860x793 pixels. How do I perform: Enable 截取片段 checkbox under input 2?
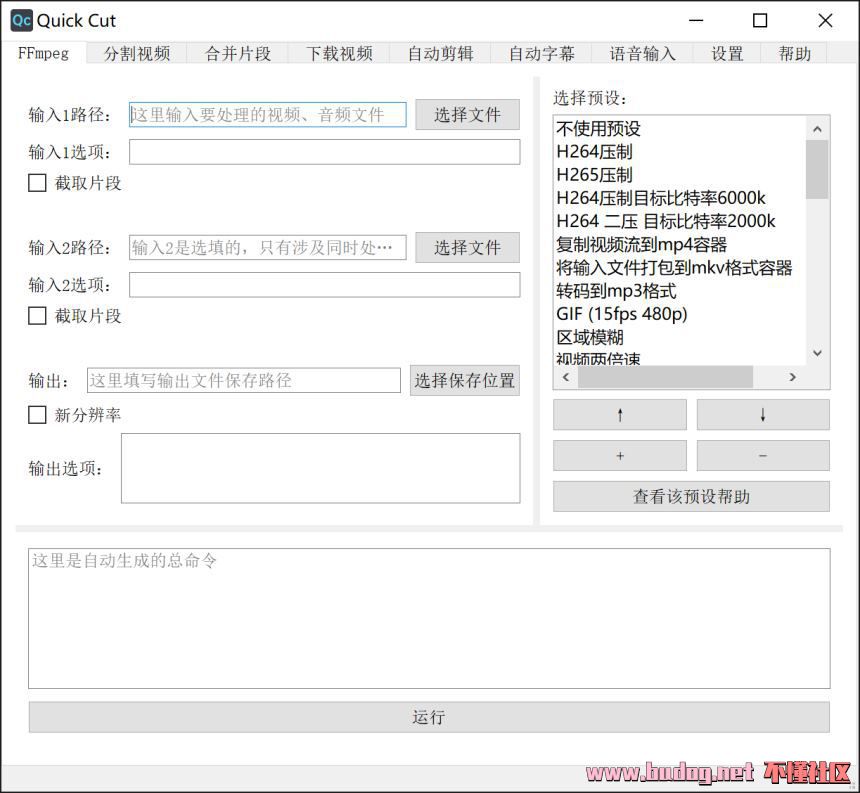38,316
